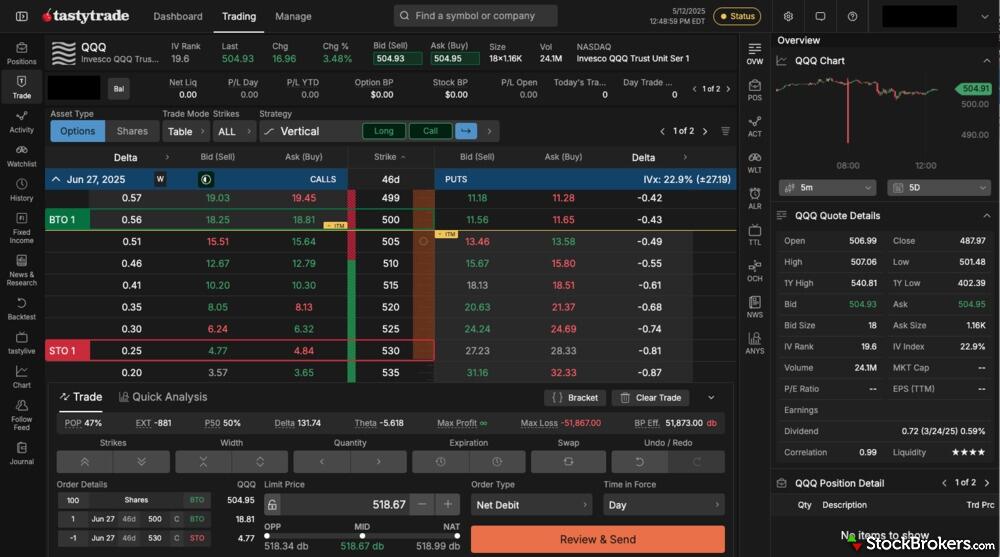This screenshot has width=1000, height=557.
Task: Open the Quick Analysis tab
Action: 163,397
